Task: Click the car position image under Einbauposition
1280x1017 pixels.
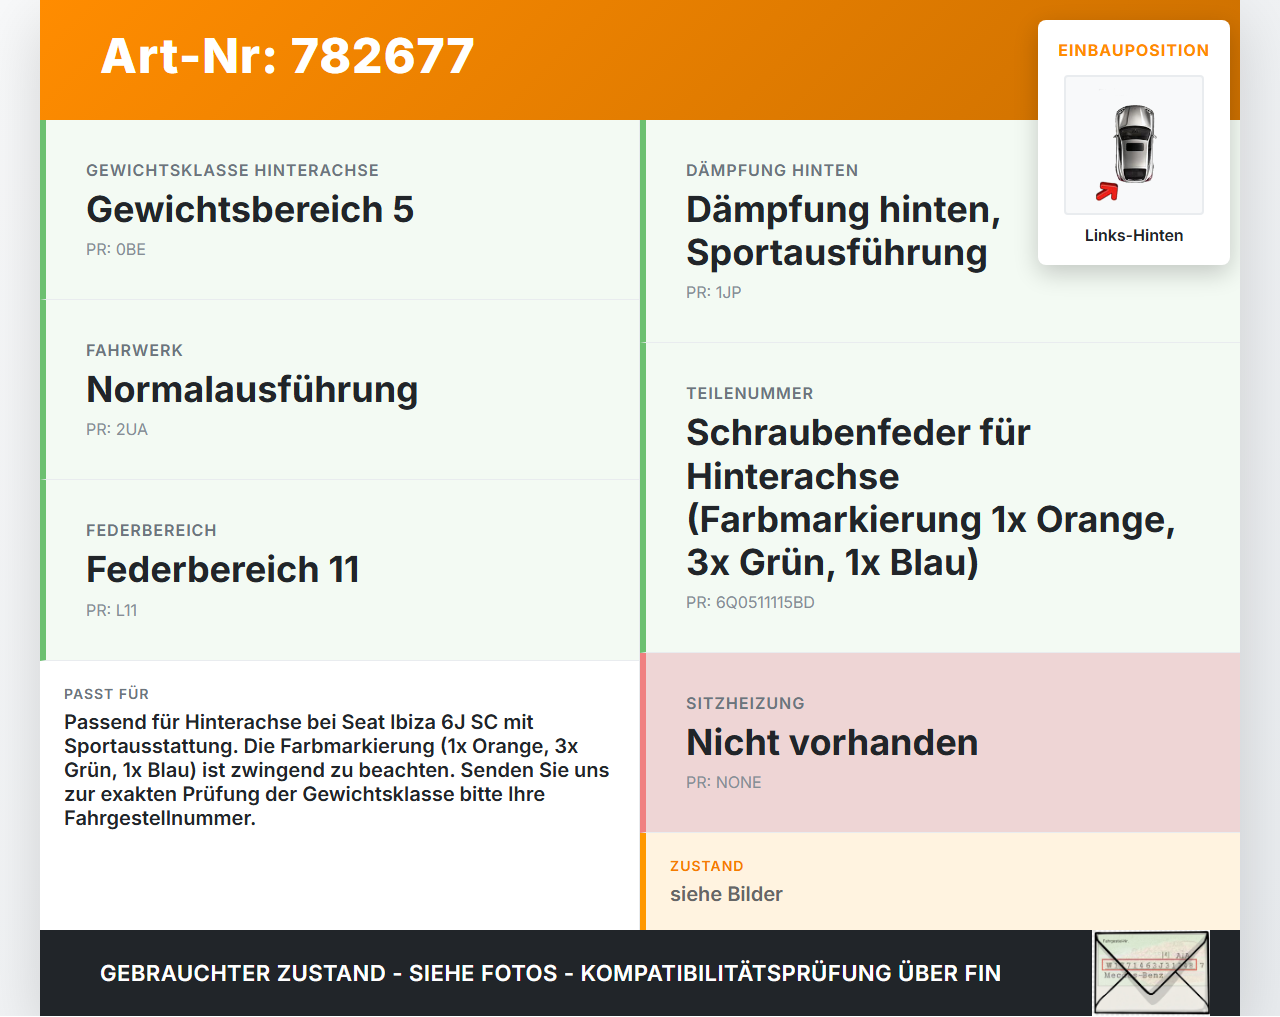Action: click(1134, 145)
